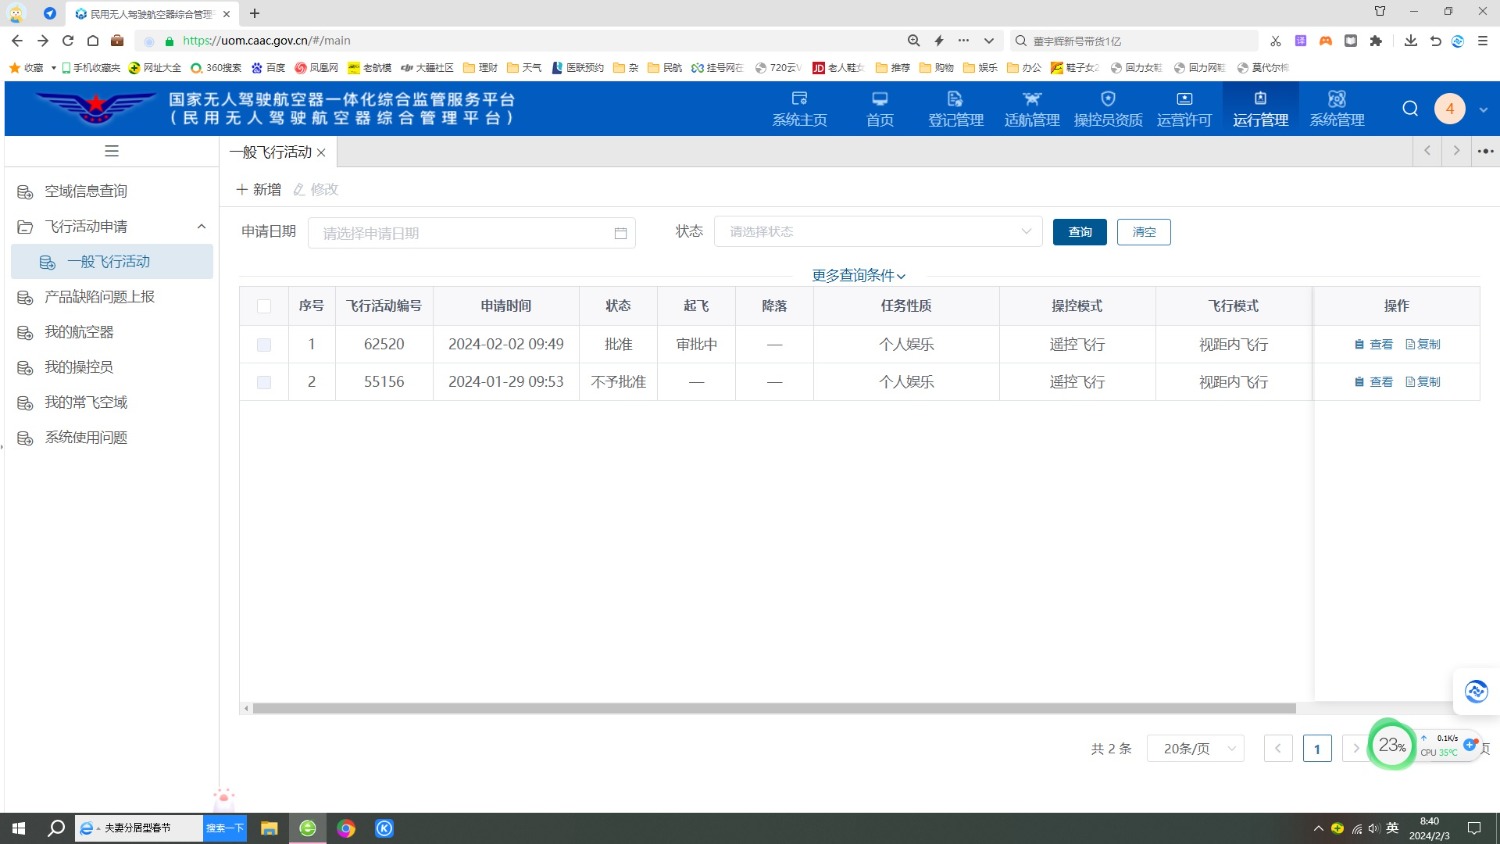Expand 更多查询条件 filter options
The width and height of the screenshot is (1500, 844).
(859, 275)
